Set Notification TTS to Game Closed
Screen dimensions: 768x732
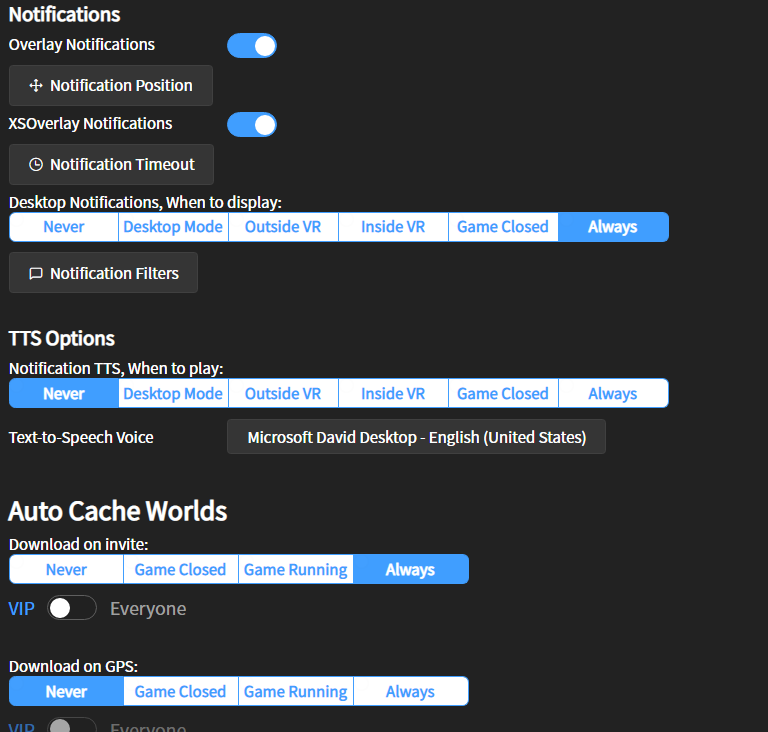click(x=503, y=393)
